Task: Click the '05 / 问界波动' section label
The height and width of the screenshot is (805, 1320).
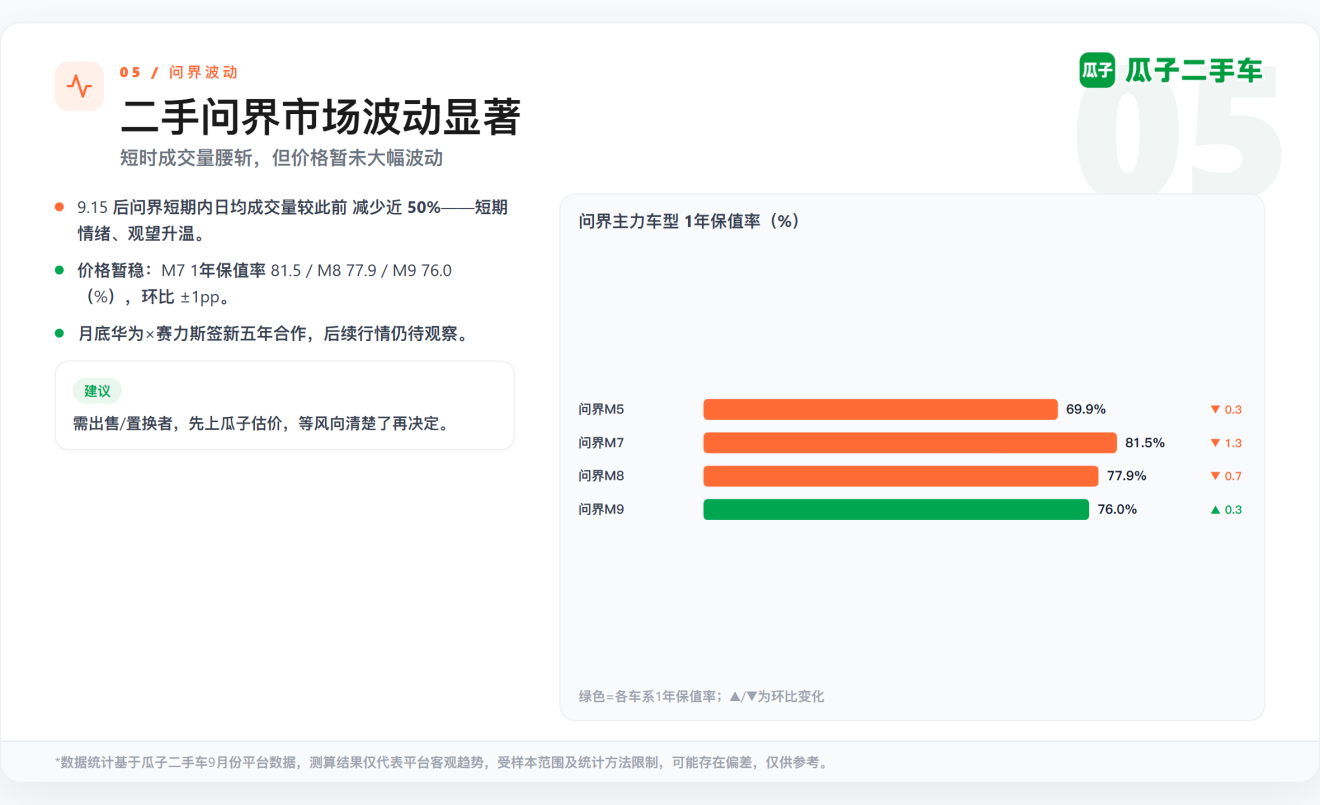Action: click(x=179, y=72)
